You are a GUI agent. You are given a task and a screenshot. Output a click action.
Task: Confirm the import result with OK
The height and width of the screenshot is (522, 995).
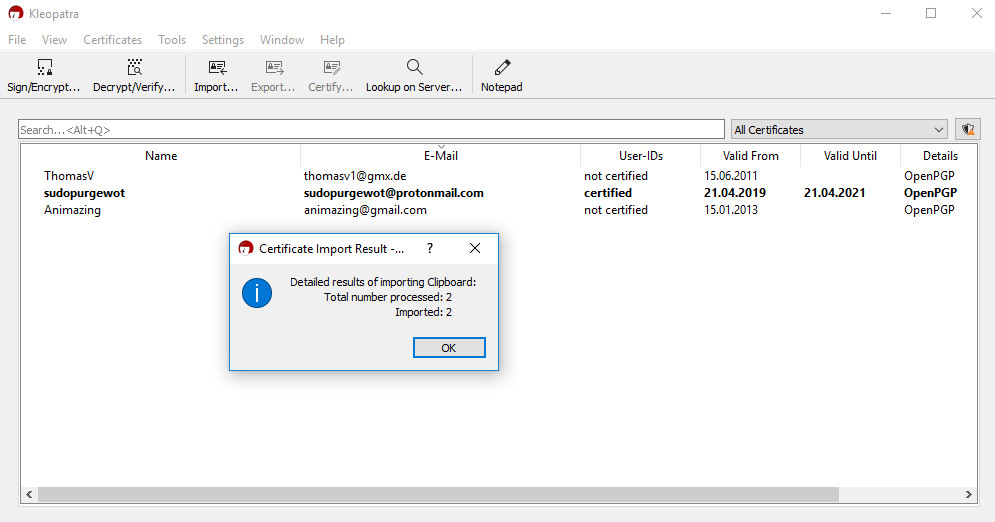coord(449,348)
